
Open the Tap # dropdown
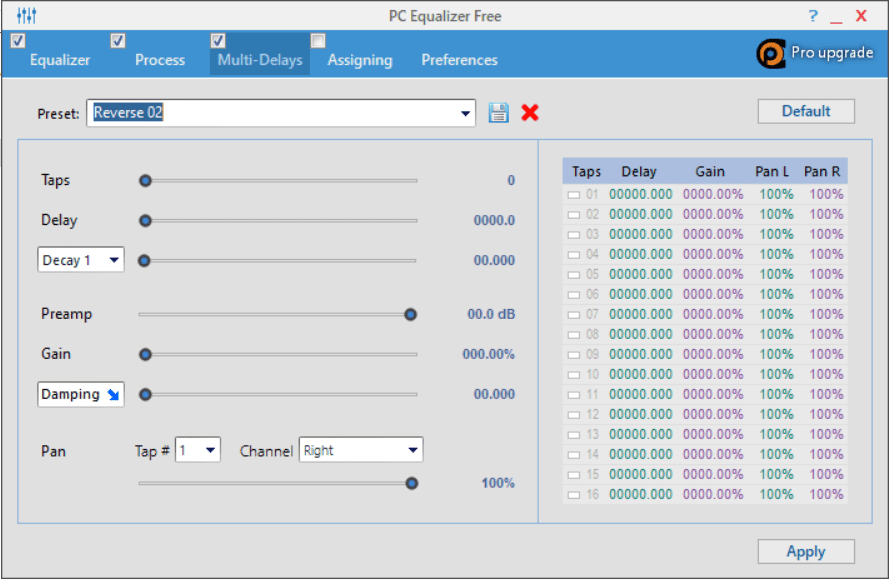[197, 450]
